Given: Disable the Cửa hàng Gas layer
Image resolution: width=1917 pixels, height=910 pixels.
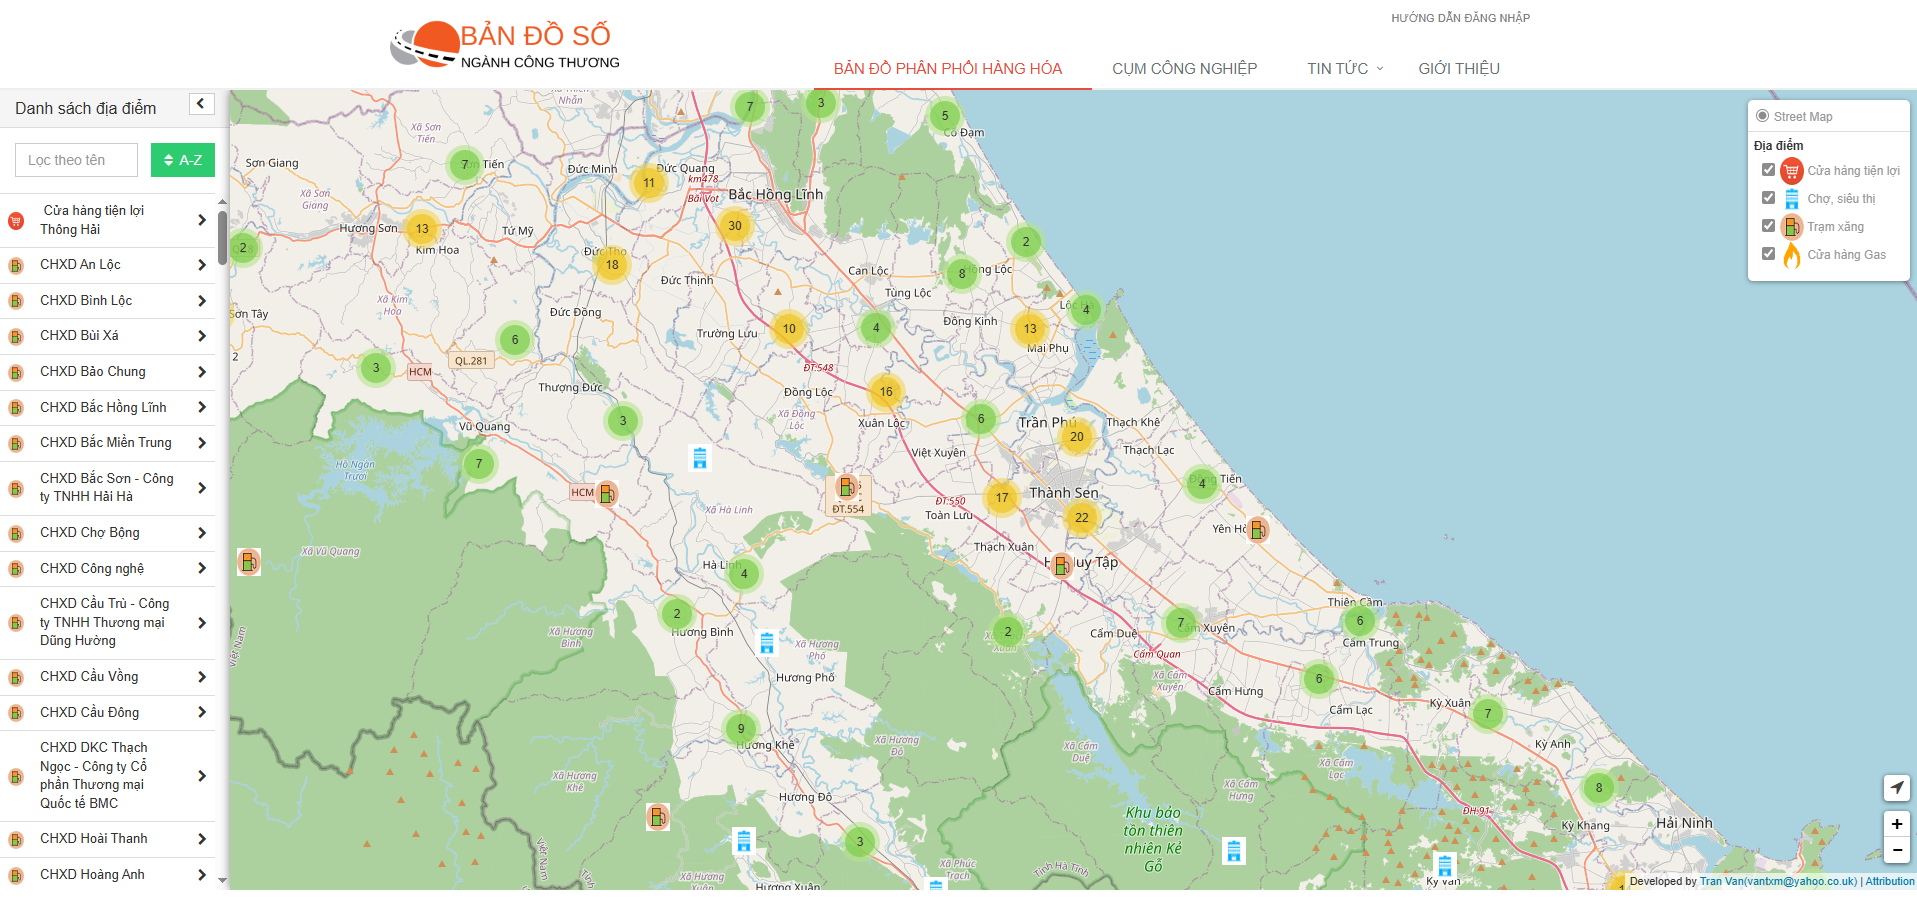Looking at the screenshot, I should coord(1768,254).
